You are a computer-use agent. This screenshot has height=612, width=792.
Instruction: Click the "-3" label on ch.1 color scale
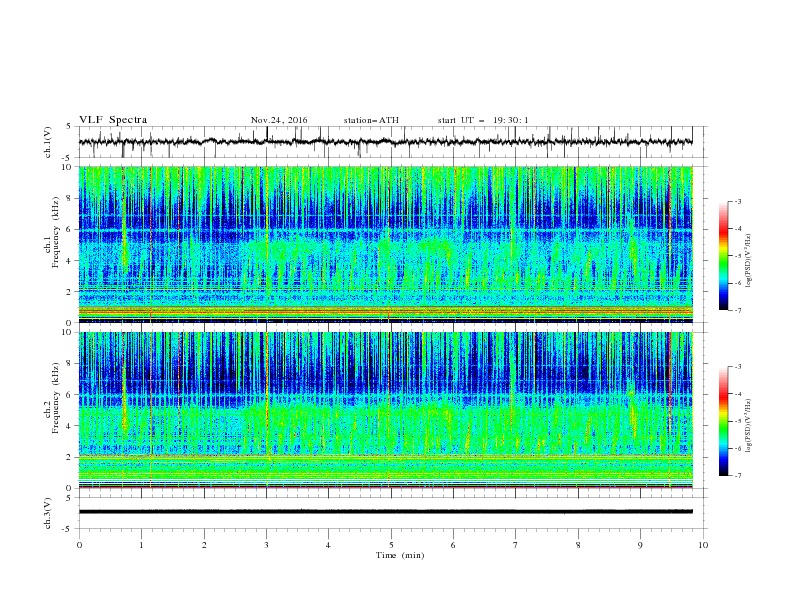[737, 201]
